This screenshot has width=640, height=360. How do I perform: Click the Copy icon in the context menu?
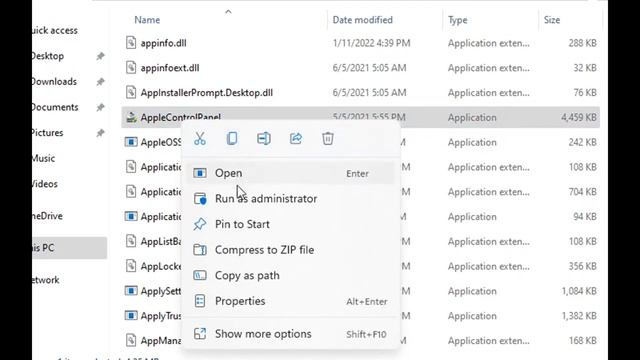click(232, 139)
